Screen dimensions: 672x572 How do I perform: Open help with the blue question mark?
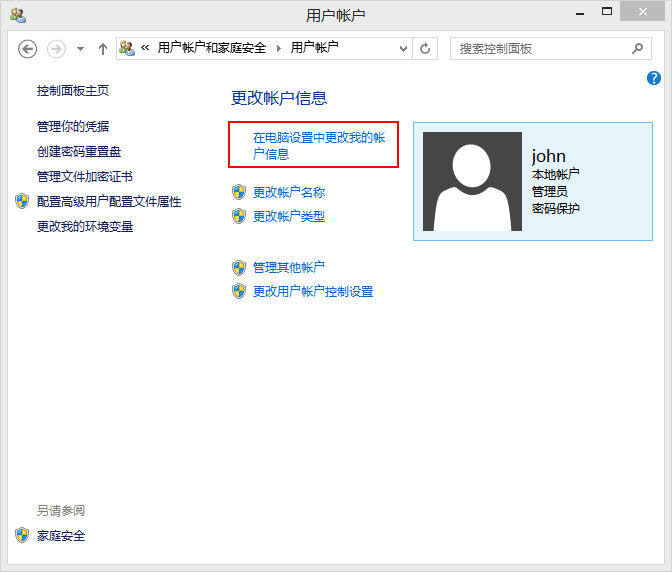tap(654, 78)
